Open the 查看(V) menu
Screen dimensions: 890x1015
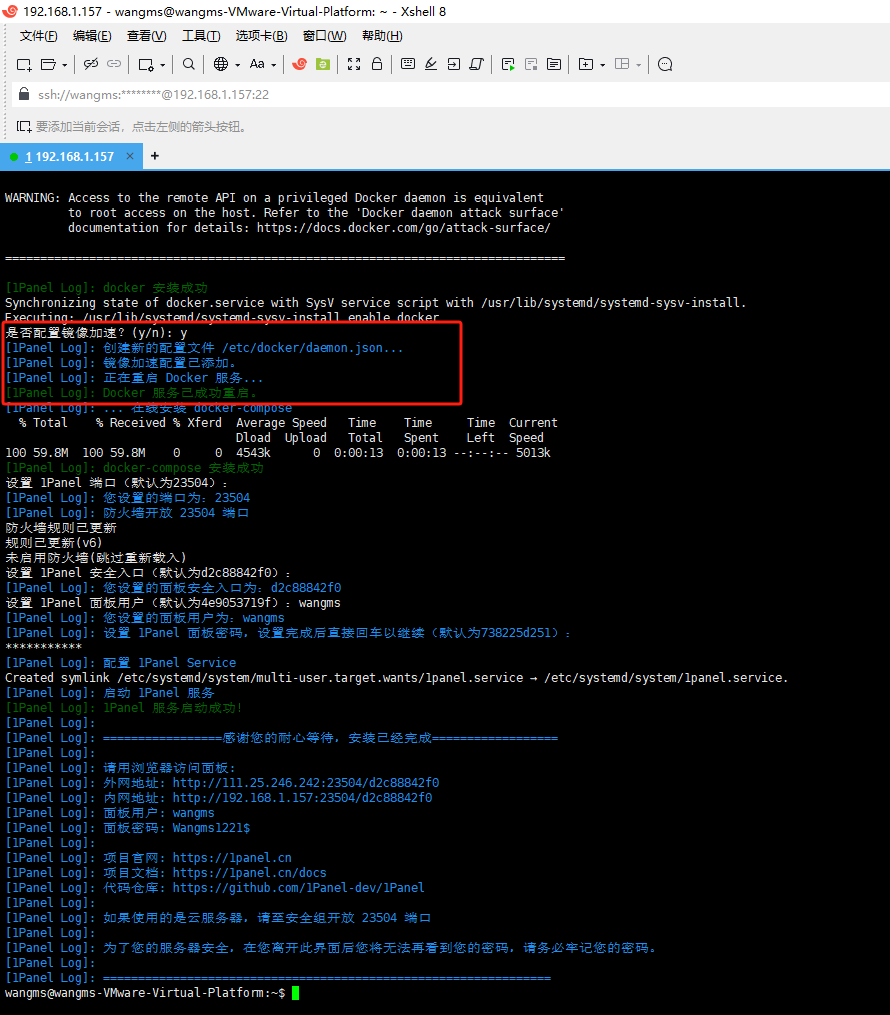pyautogui.click(x=147, y=36)
